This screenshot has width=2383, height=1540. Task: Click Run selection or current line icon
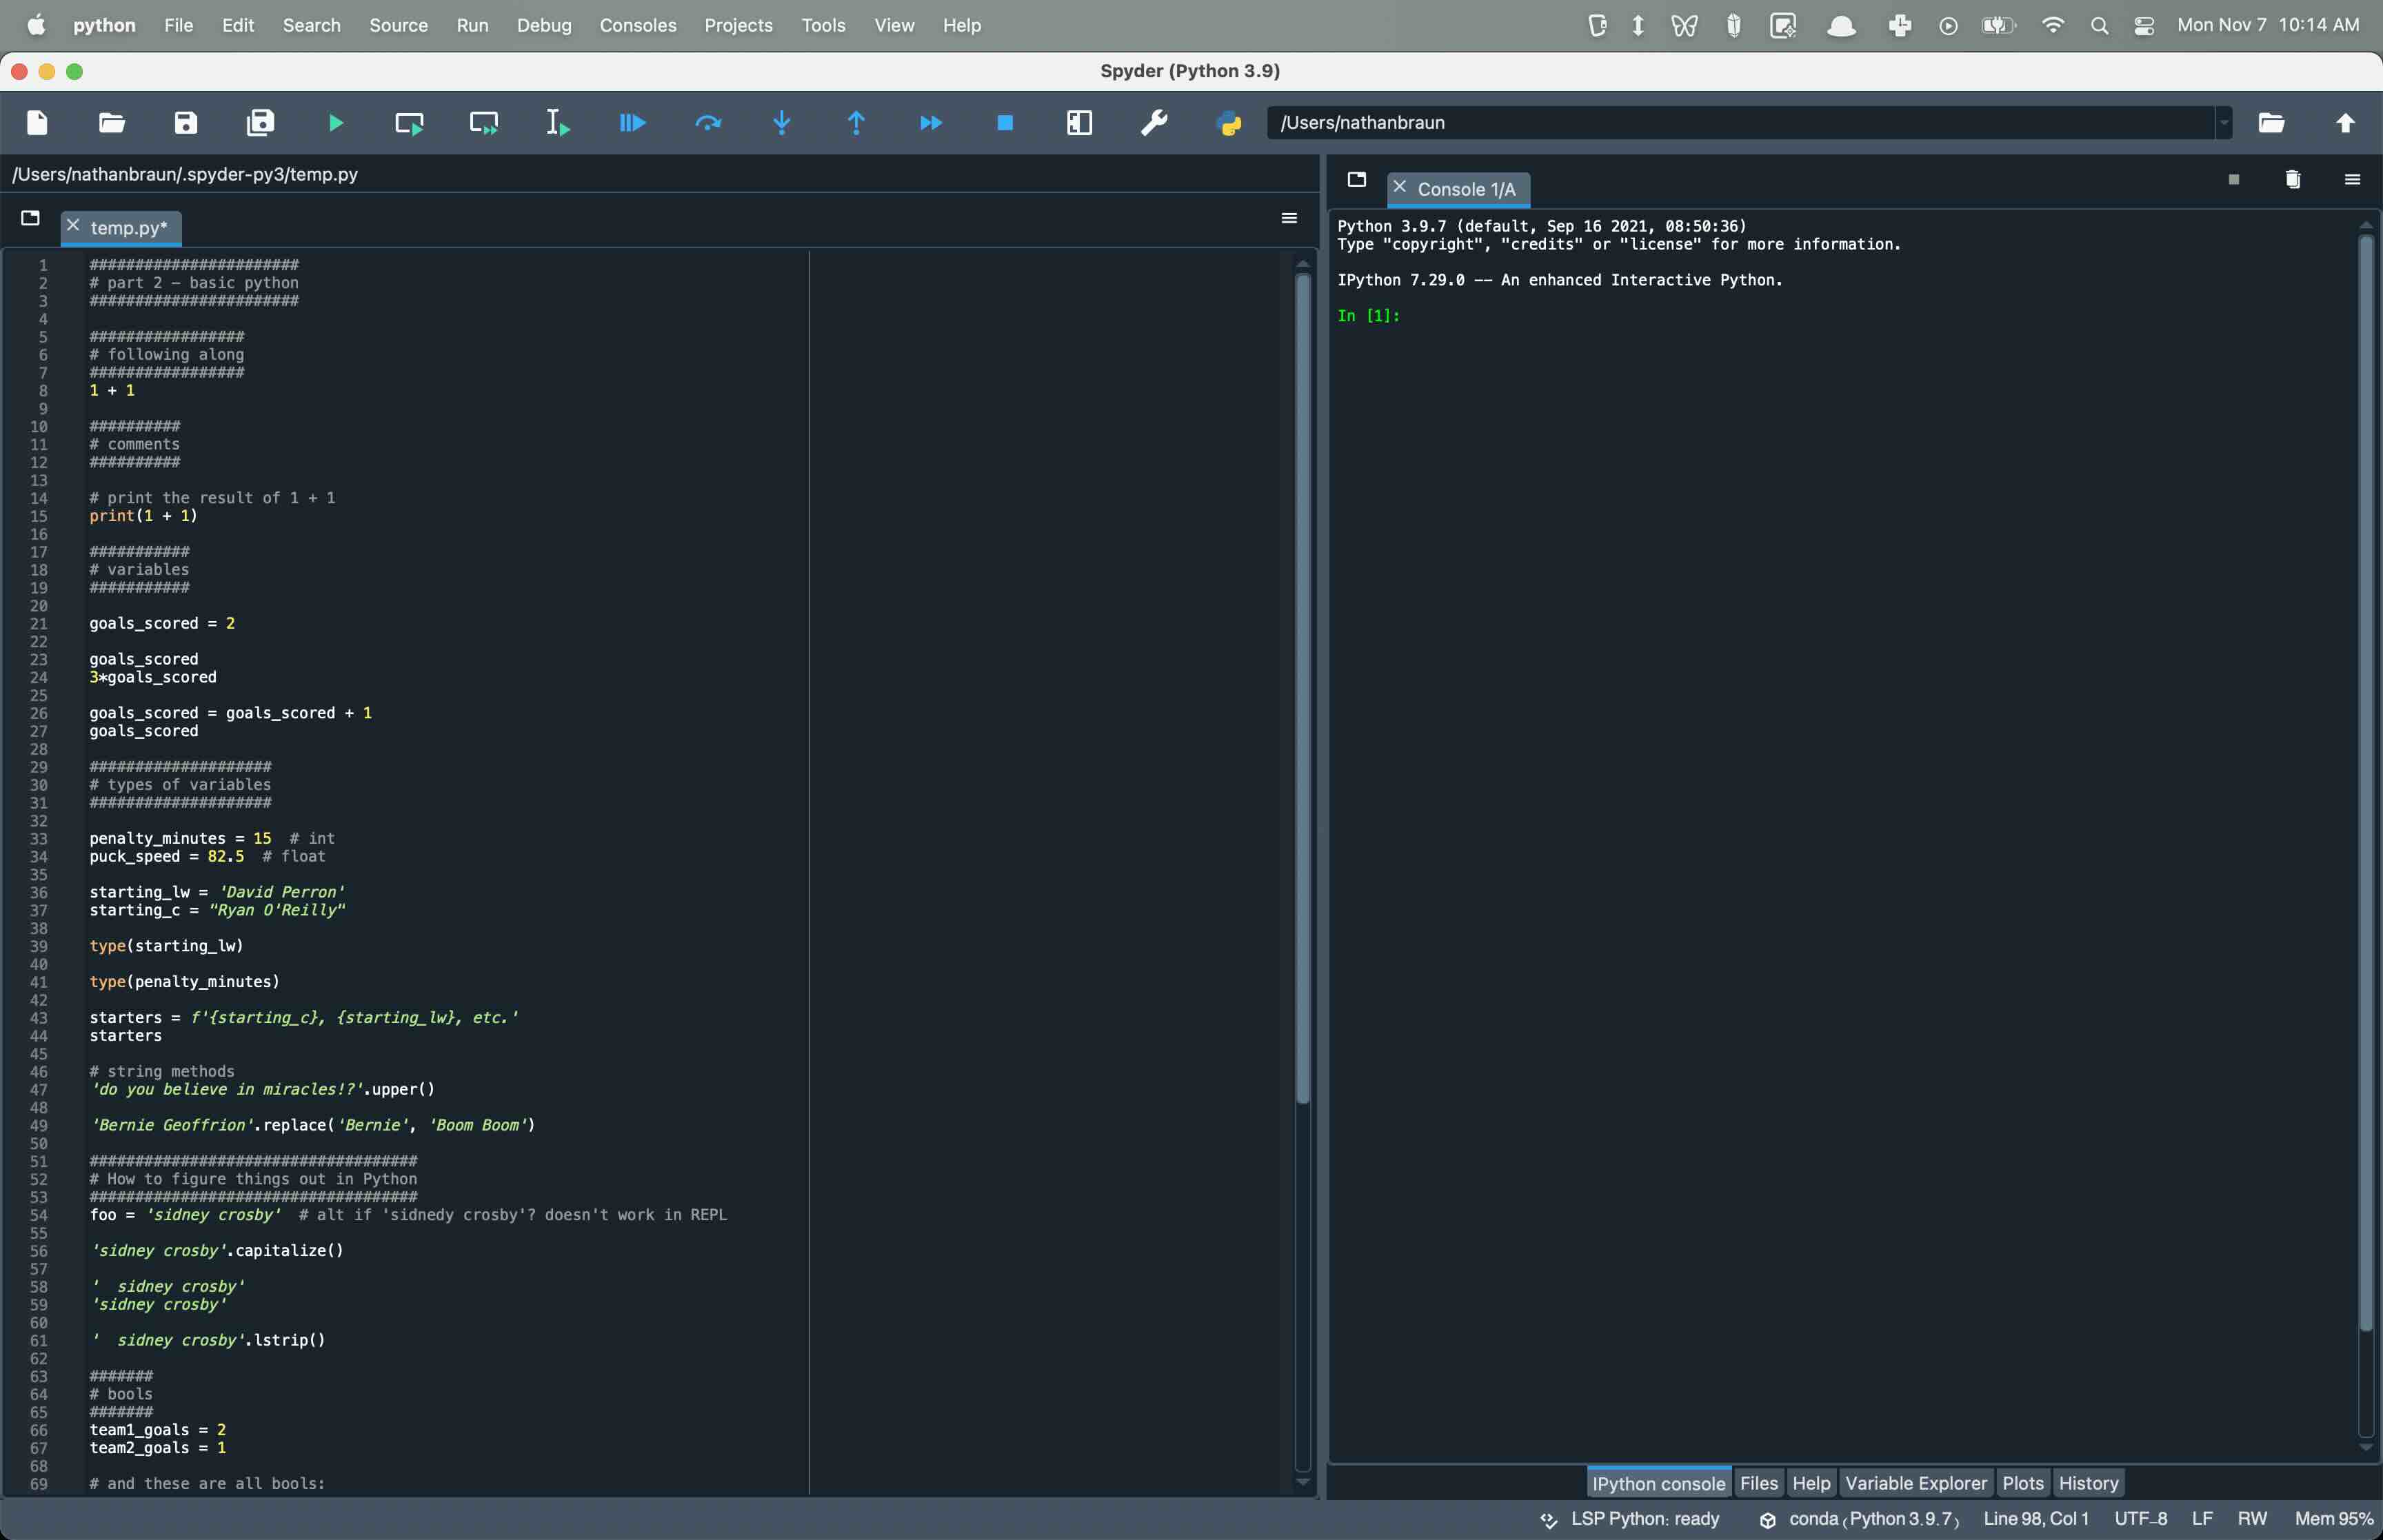[558, 123]
